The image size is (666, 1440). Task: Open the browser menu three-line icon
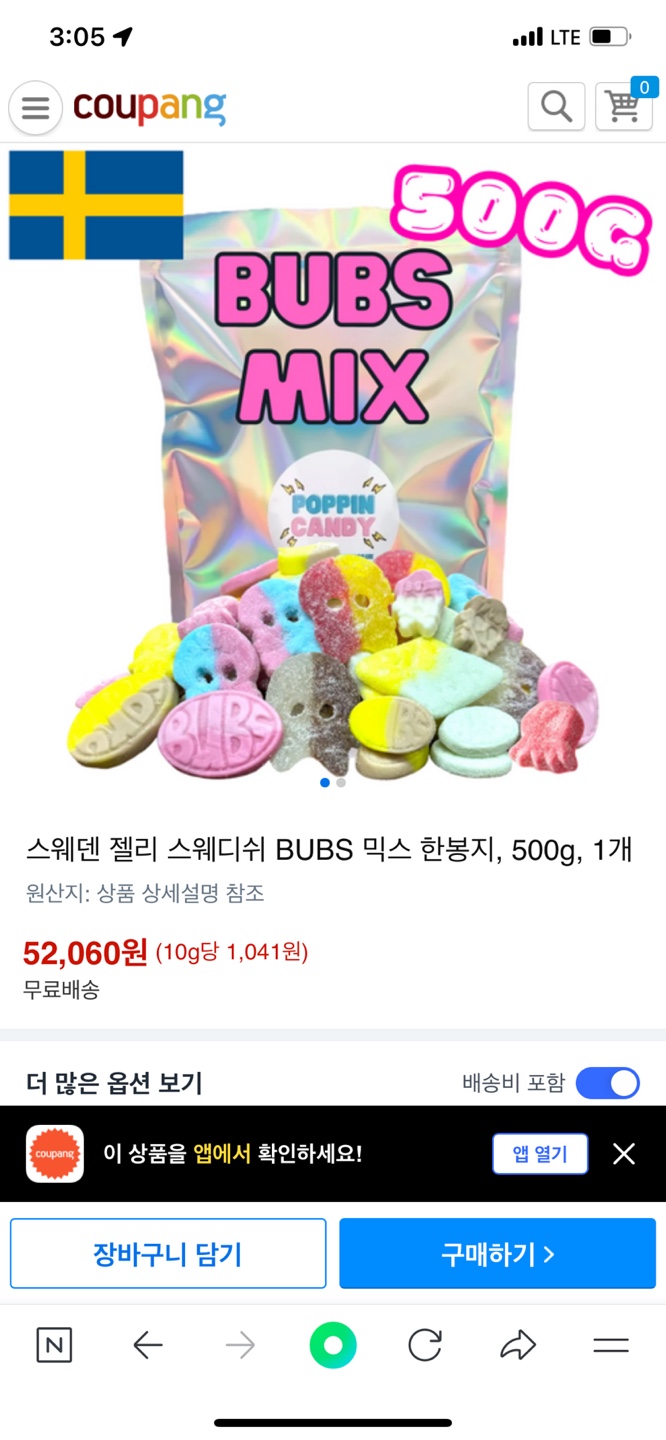[x=611, y=1346]
